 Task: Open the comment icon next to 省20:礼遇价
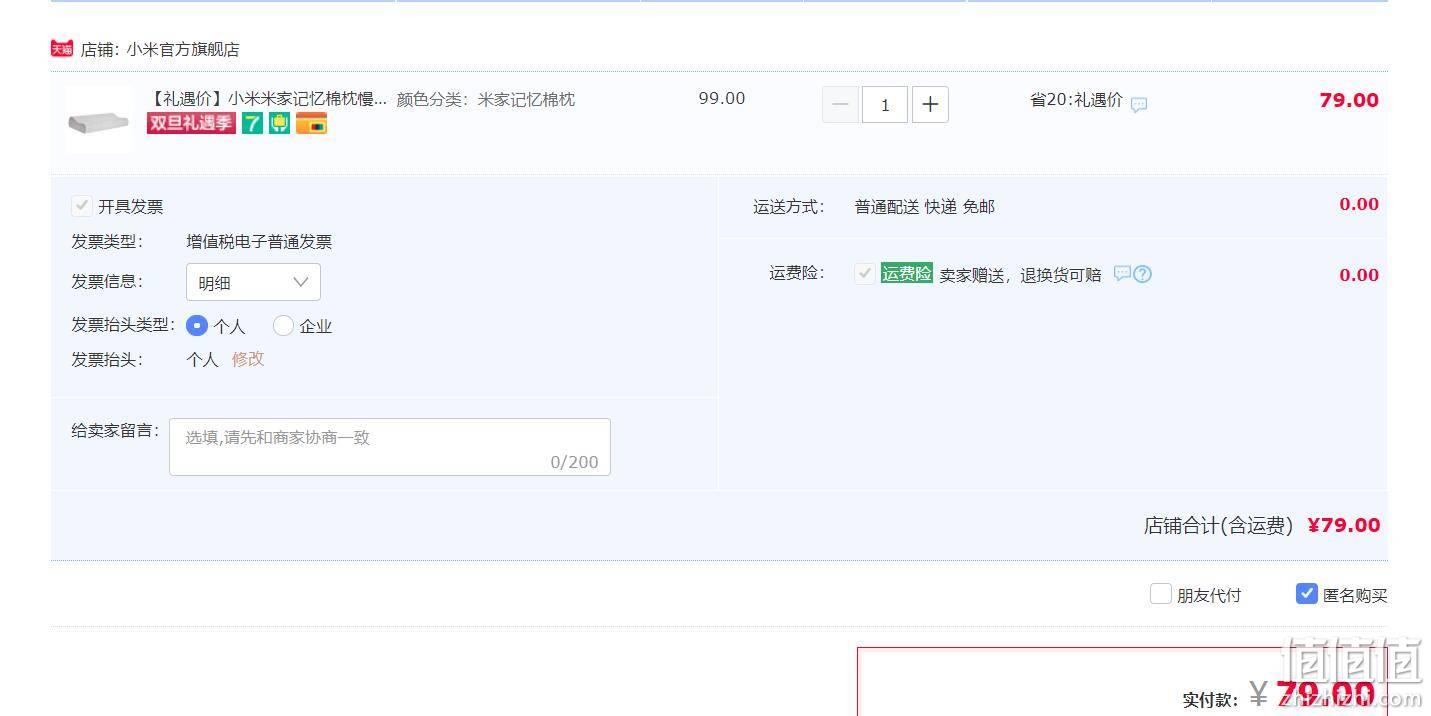coord(1139,104)
